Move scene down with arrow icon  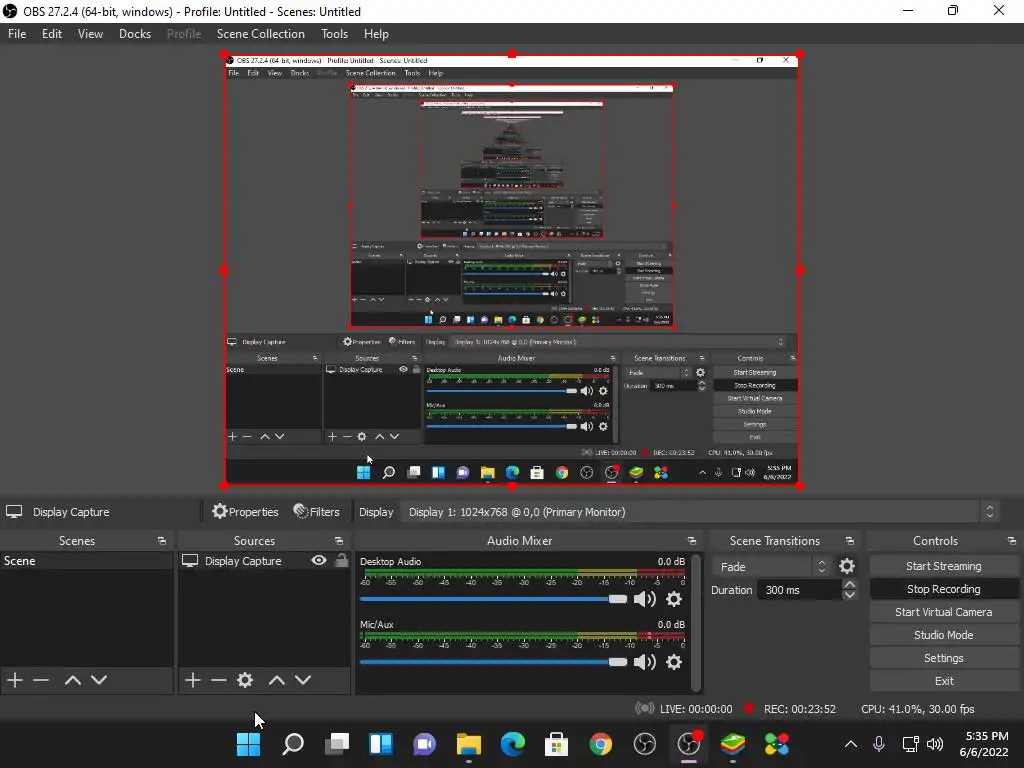[x=99, y=680]
